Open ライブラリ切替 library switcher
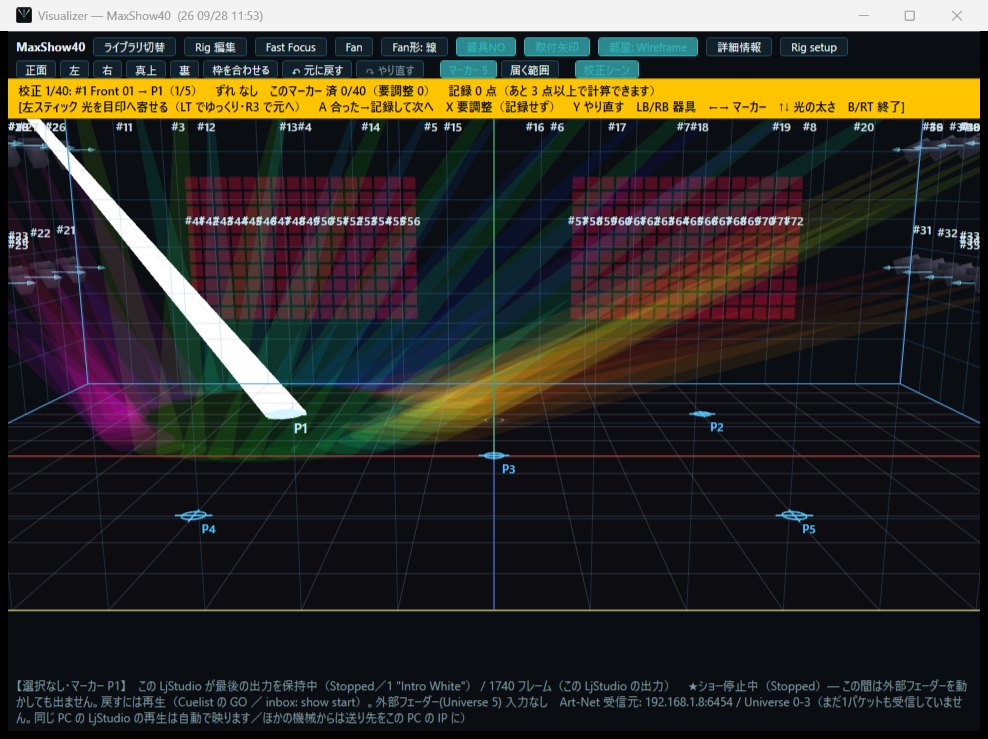 pos(134,47)
